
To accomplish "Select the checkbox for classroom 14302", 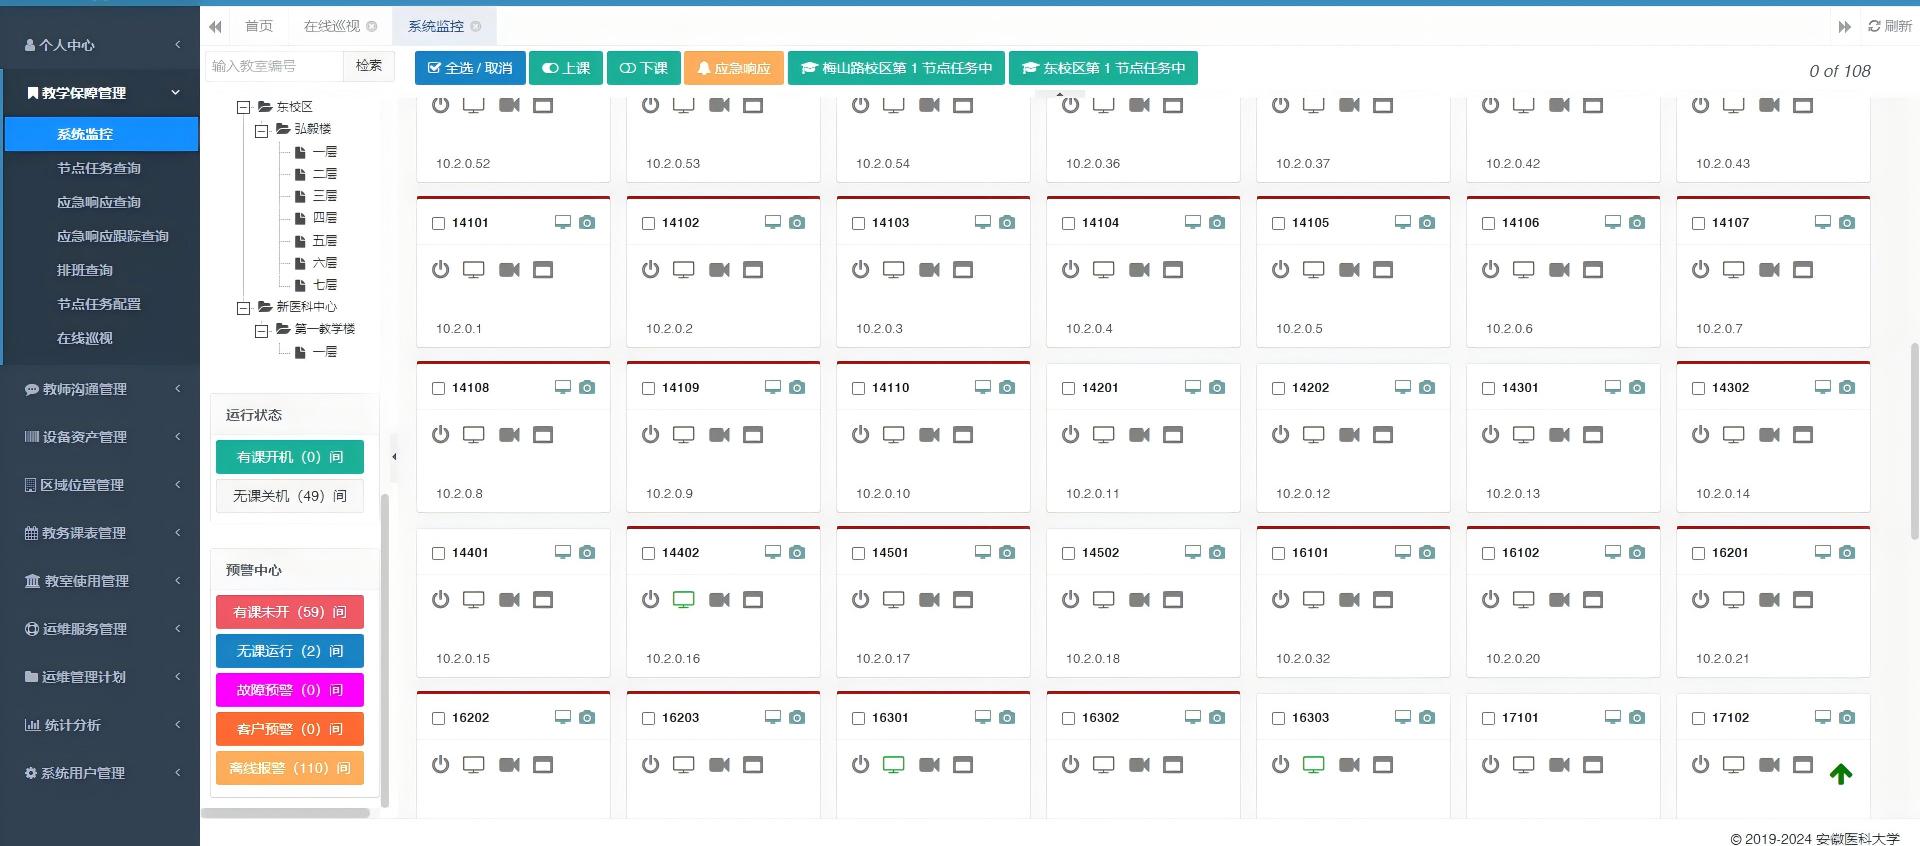I will click(1698, 388).
